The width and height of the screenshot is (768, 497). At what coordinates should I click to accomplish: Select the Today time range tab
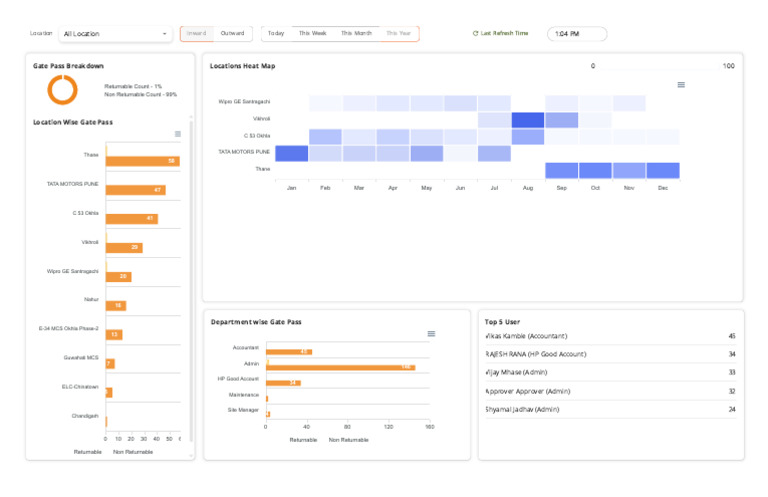click(x=276, y=33)
